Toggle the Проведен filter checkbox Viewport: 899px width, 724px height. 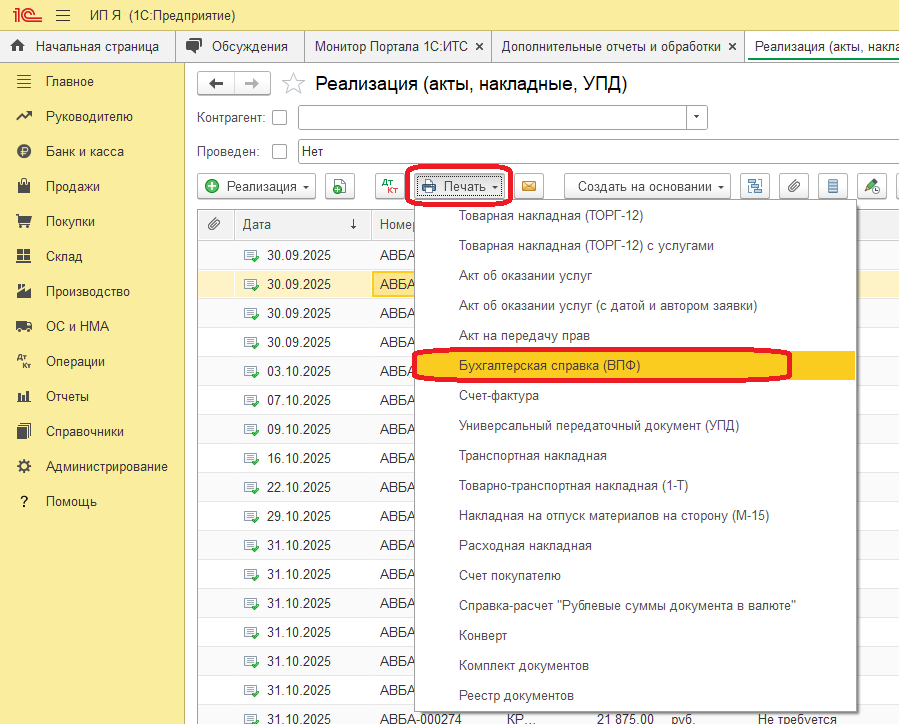pos(279,152)
